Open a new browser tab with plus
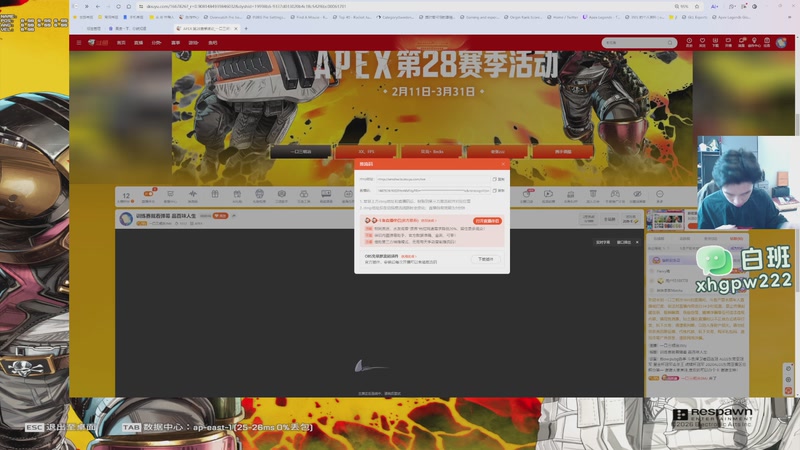The image size is (800, 450). [x=246, y=29]
